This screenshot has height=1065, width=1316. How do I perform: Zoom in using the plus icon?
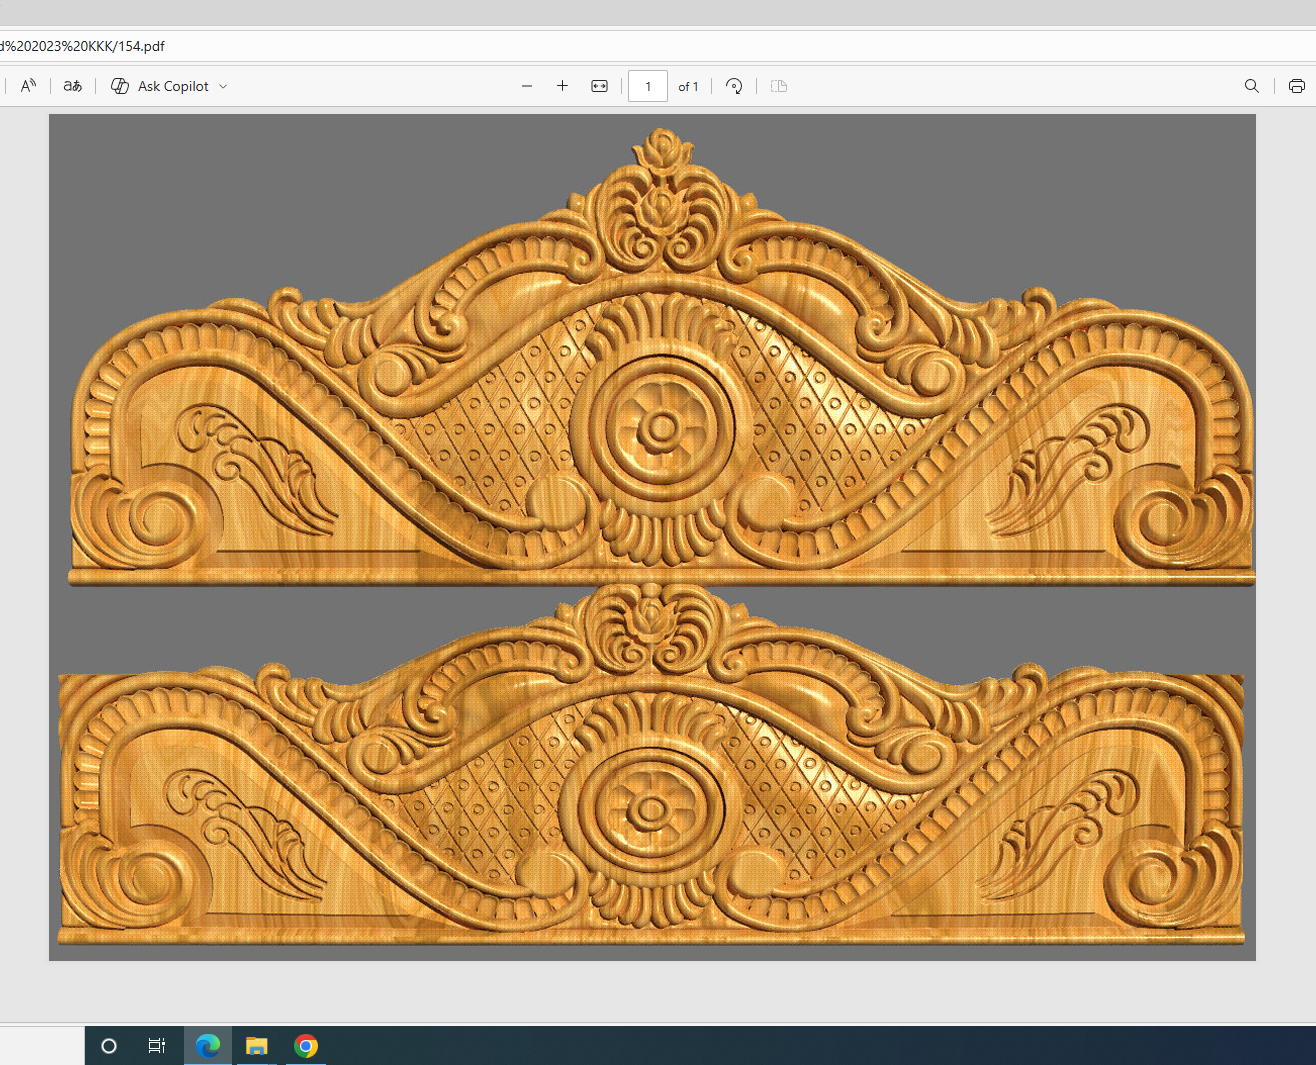tap(562, 86)
